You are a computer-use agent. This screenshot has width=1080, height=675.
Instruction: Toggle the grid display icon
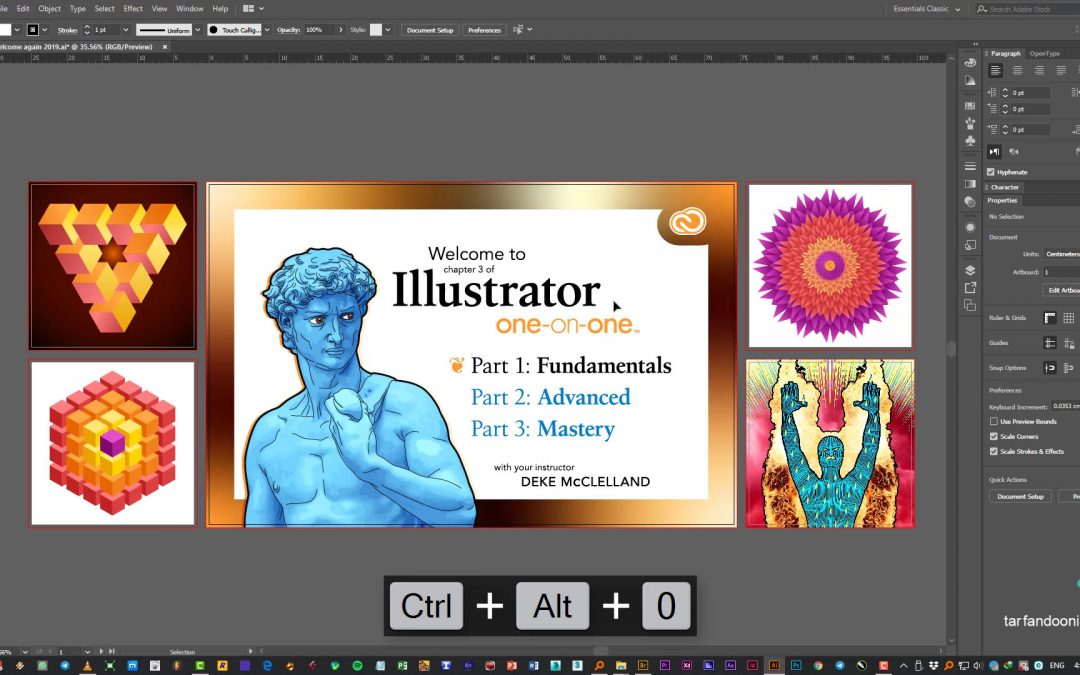click(1068, 318)
